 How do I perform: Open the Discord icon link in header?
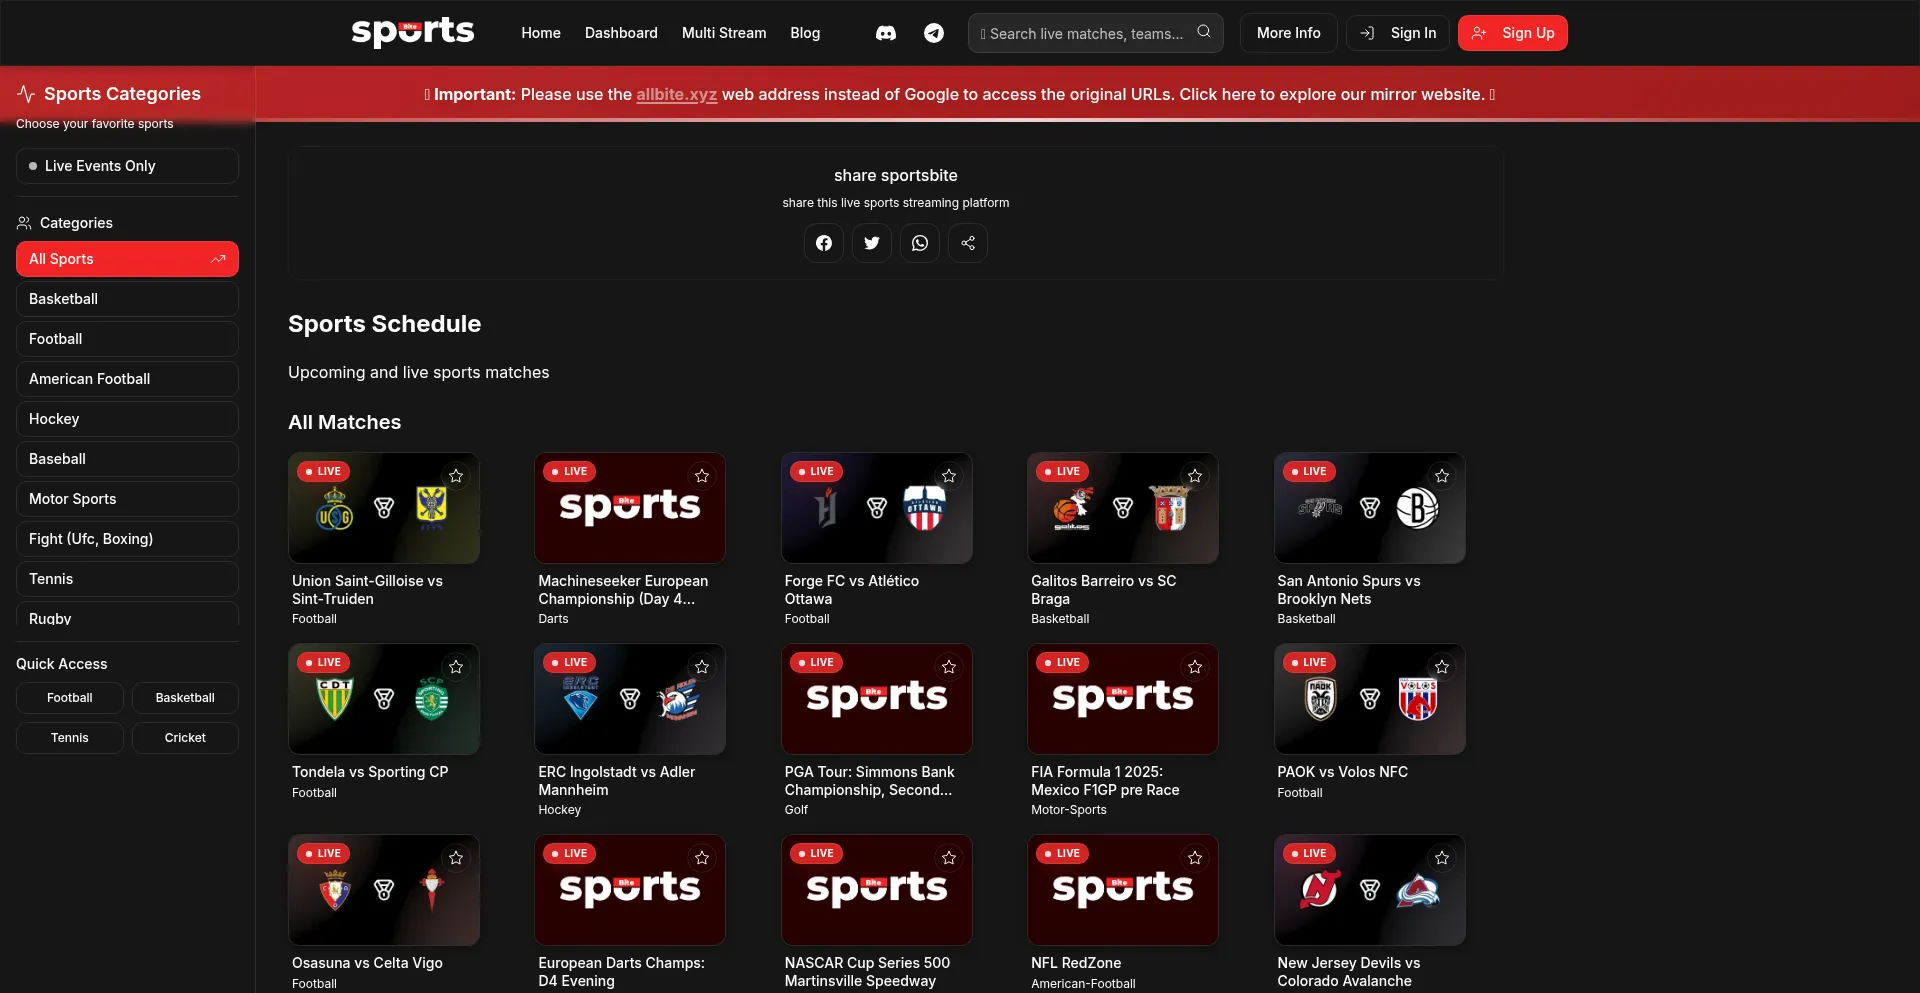(885, 33)
